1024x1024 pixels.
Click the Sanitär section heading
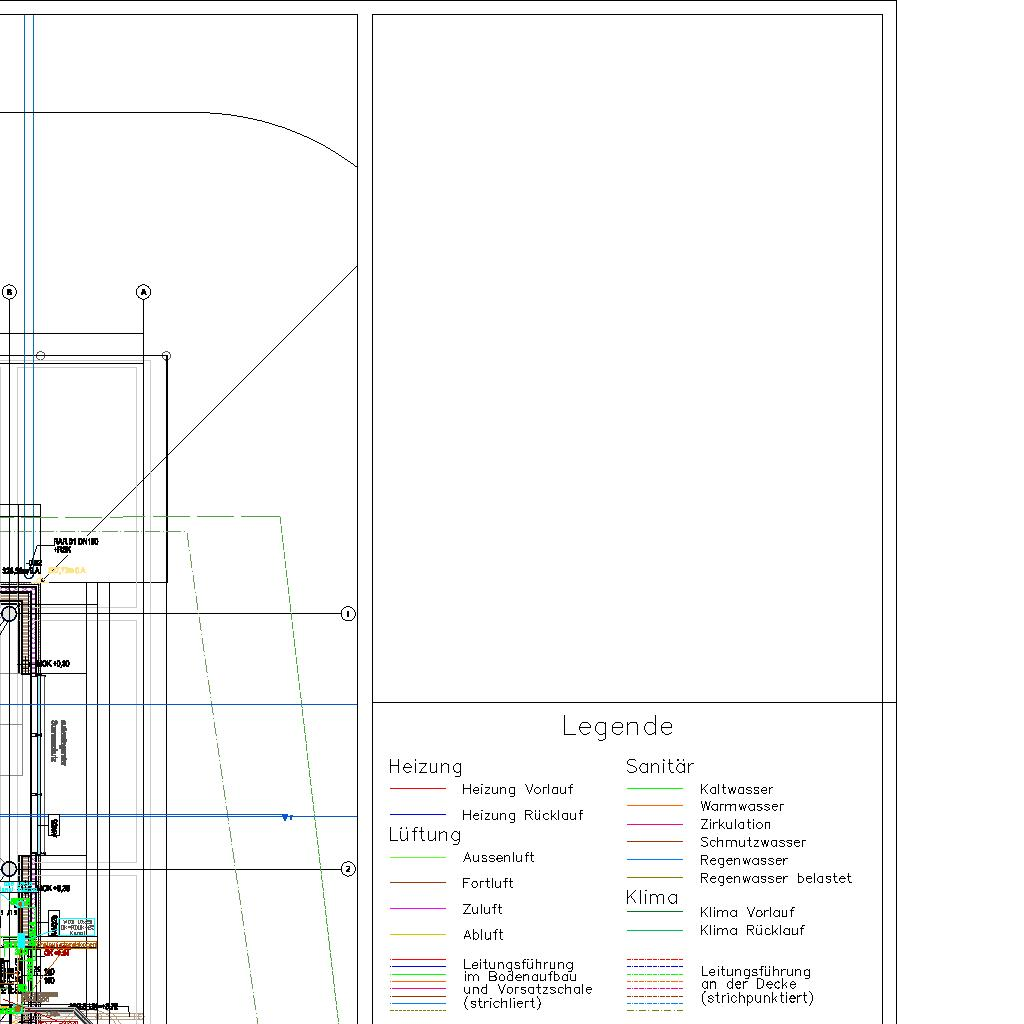coord(659,767)
